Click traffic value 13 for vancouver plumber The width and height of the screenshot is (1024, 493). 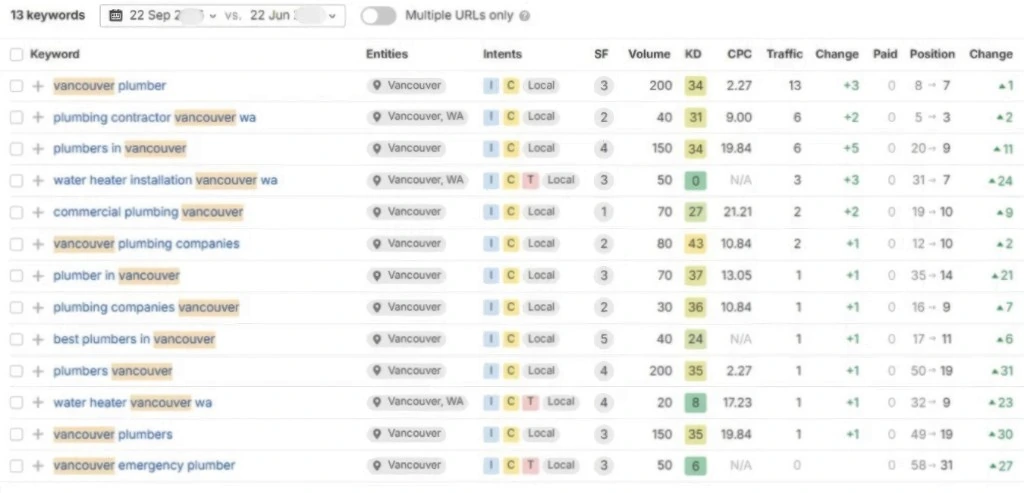795,86
